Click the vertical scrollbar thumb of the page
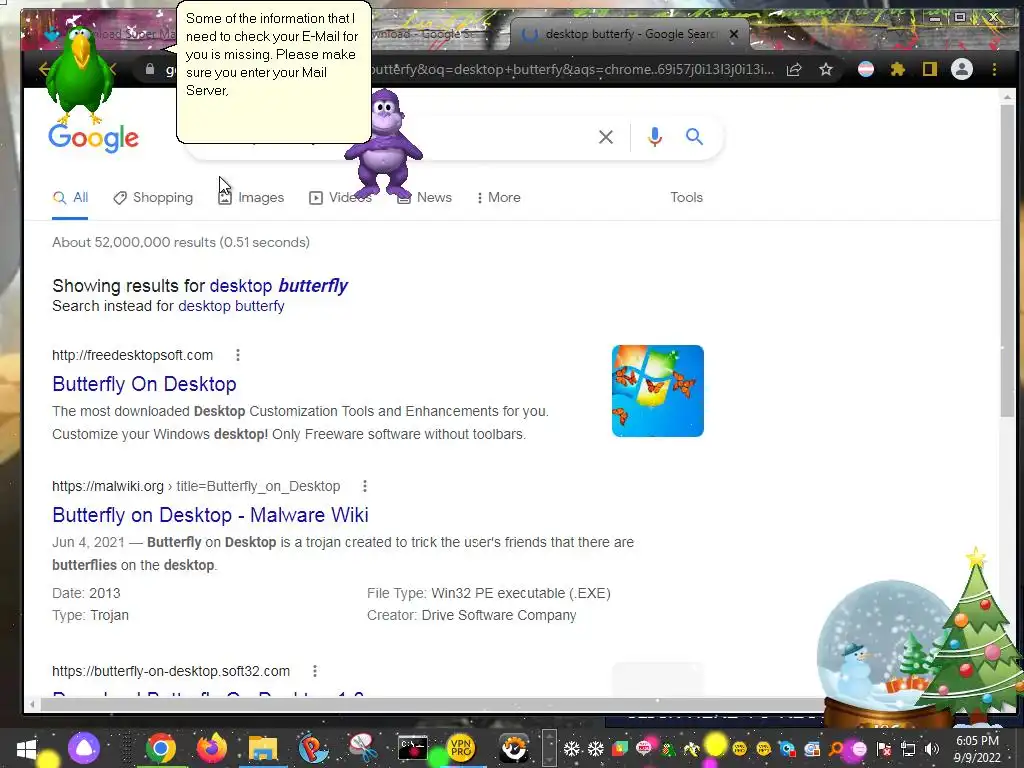This screenshot has height=768, width=1024. (1007, 261)
